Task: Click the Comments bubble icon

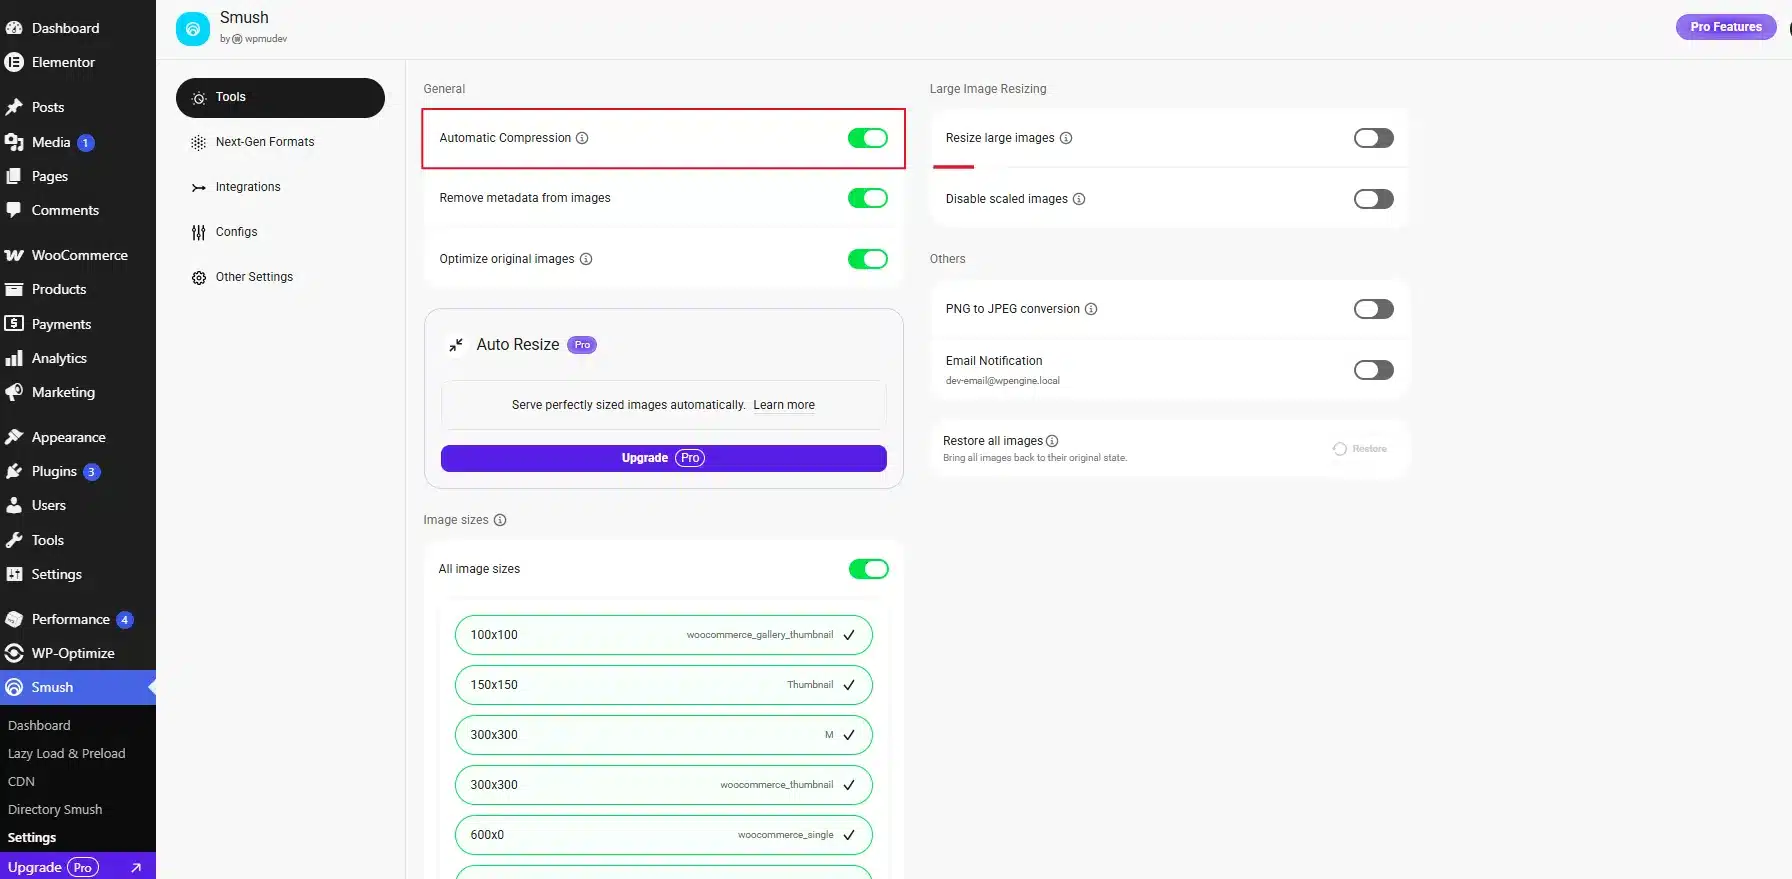Action: click(x=14, y=210)
